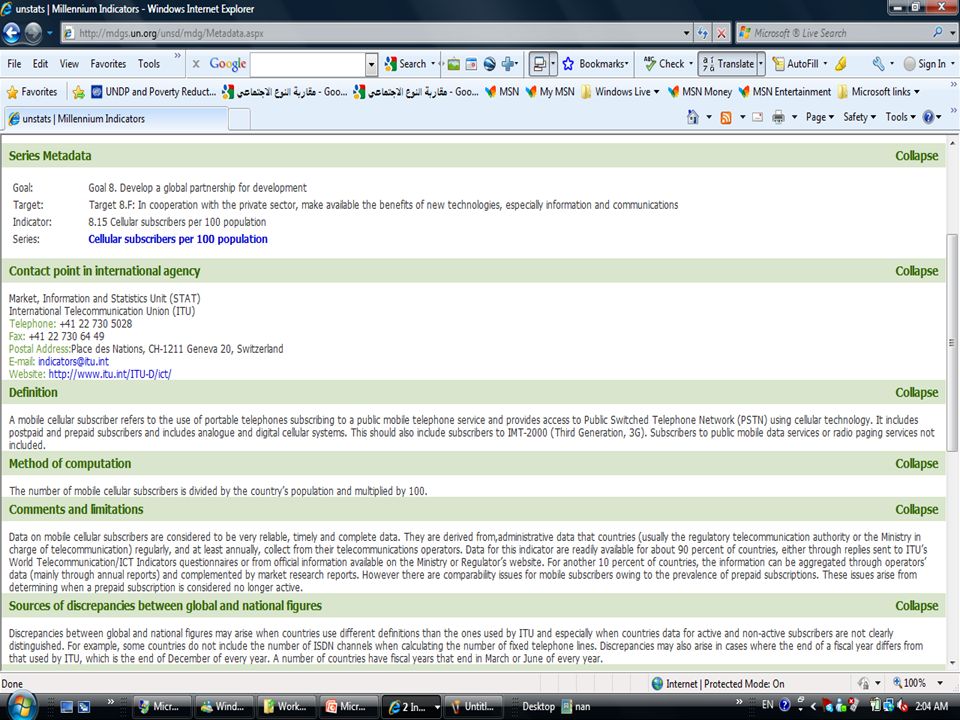Switch to the Work... taskbar window

pyautogui.click(x=285, y=707)
